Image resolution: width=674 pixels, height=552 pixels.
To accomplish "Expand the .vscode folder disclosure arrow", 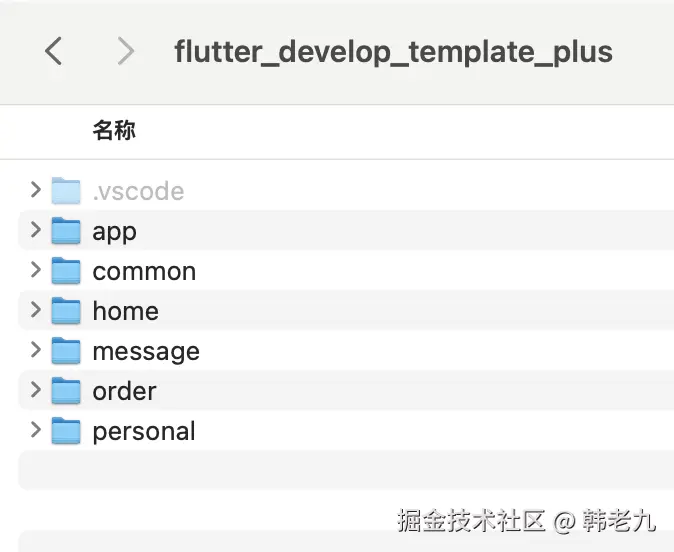I will [x=36, y=190].
